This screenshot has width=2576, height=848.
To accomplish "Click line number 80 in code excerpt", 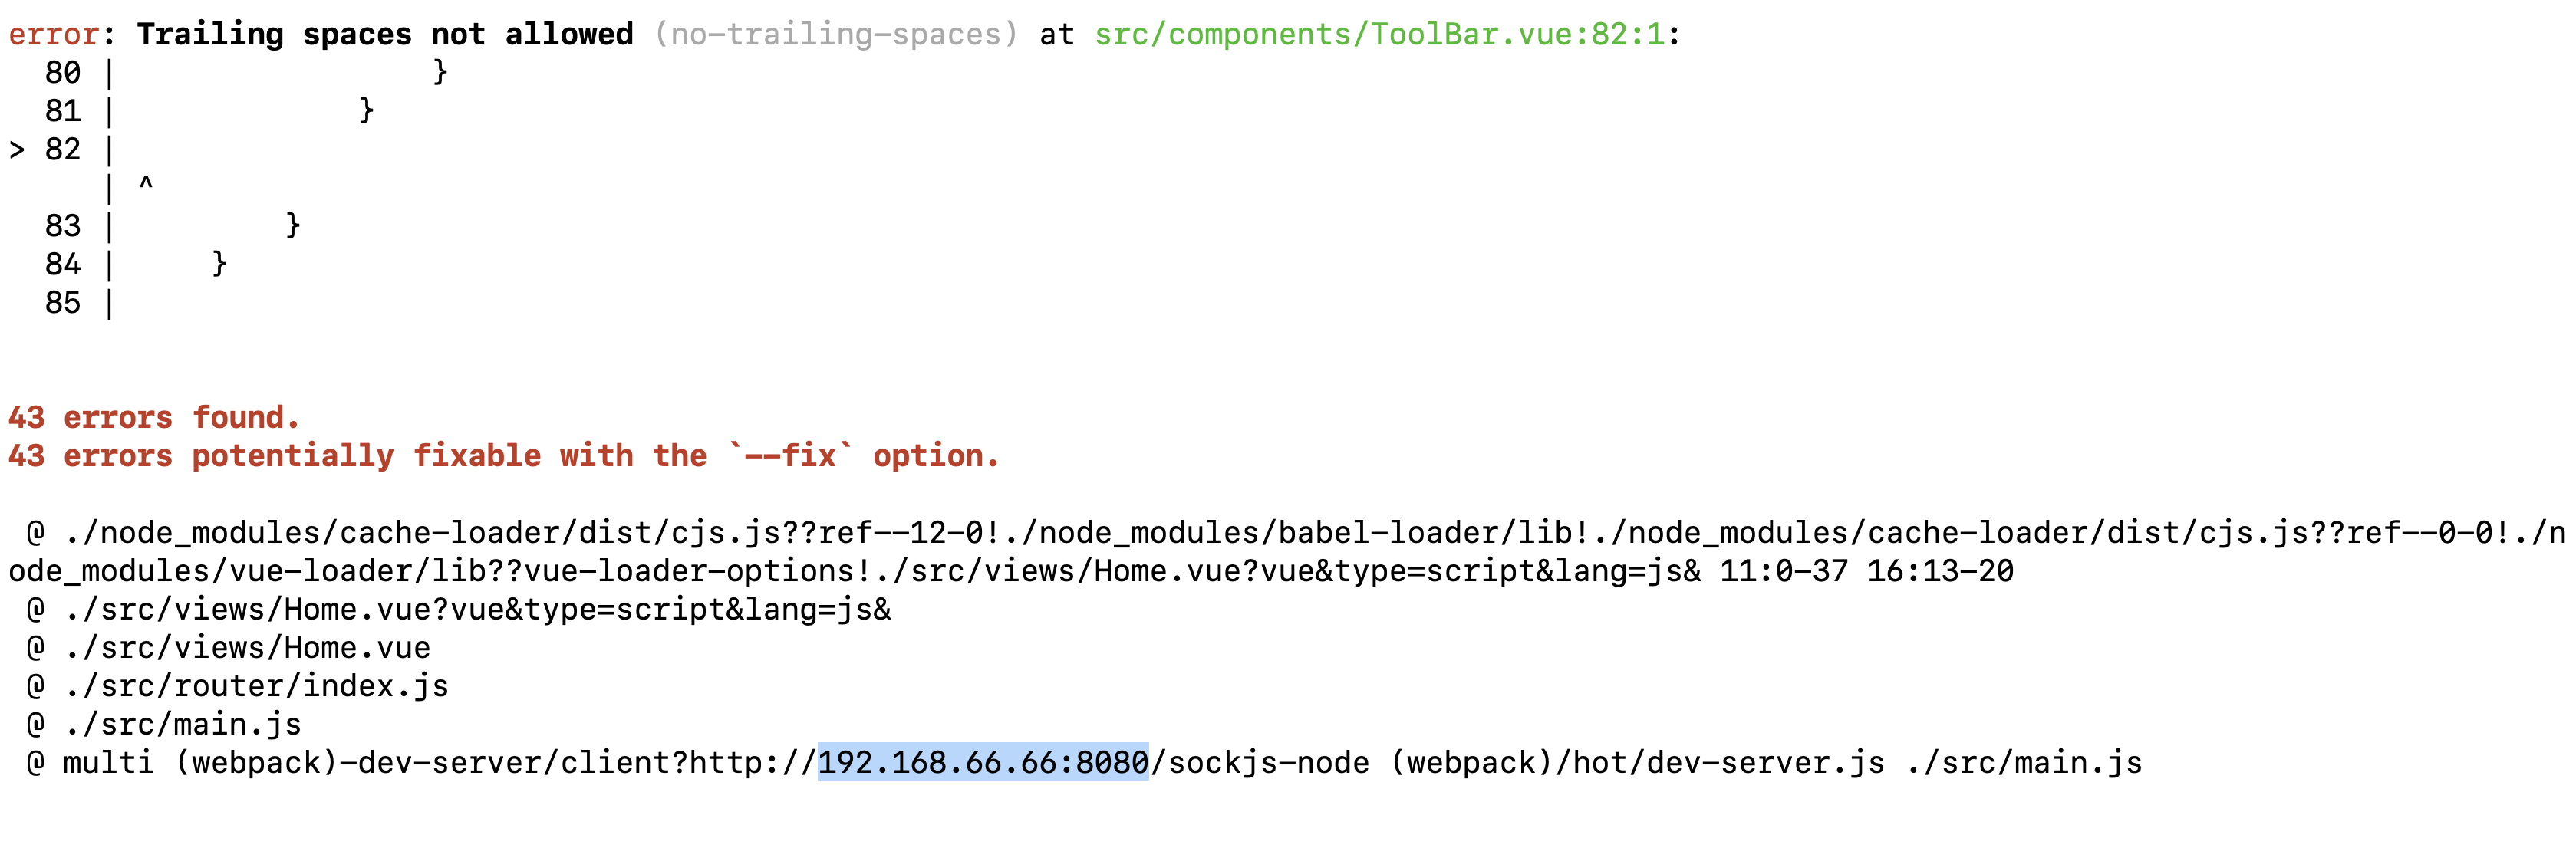I will click(x=62, y=72).
